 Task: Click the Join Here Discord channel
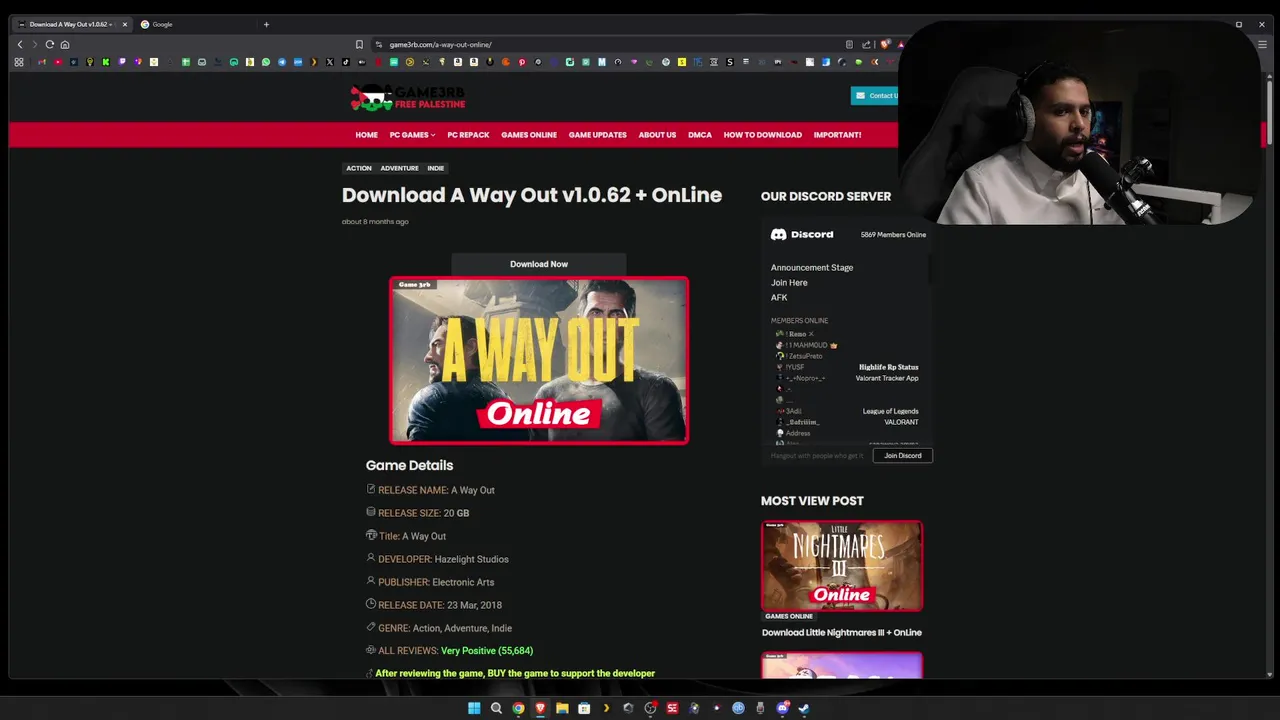789,283
